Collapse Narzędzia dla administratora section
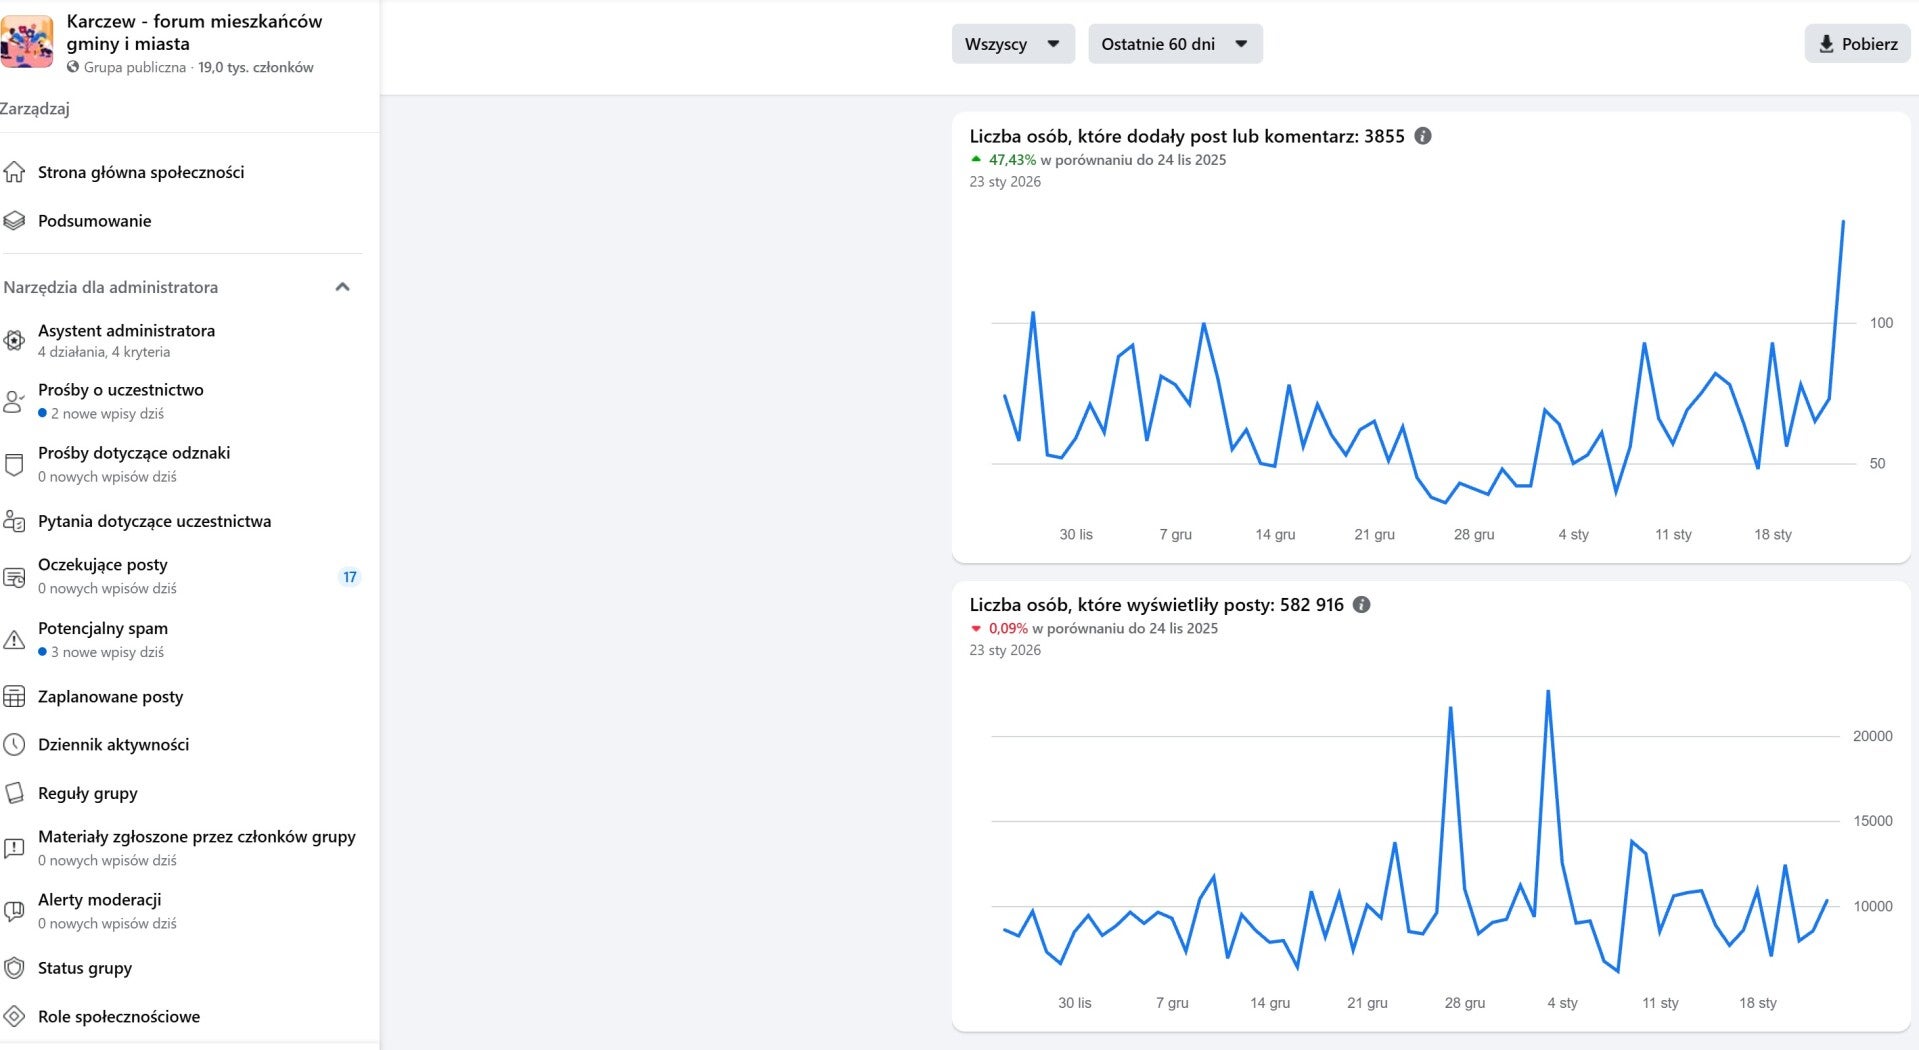This screenshot has height=1050, width=1919. (342, 287)
